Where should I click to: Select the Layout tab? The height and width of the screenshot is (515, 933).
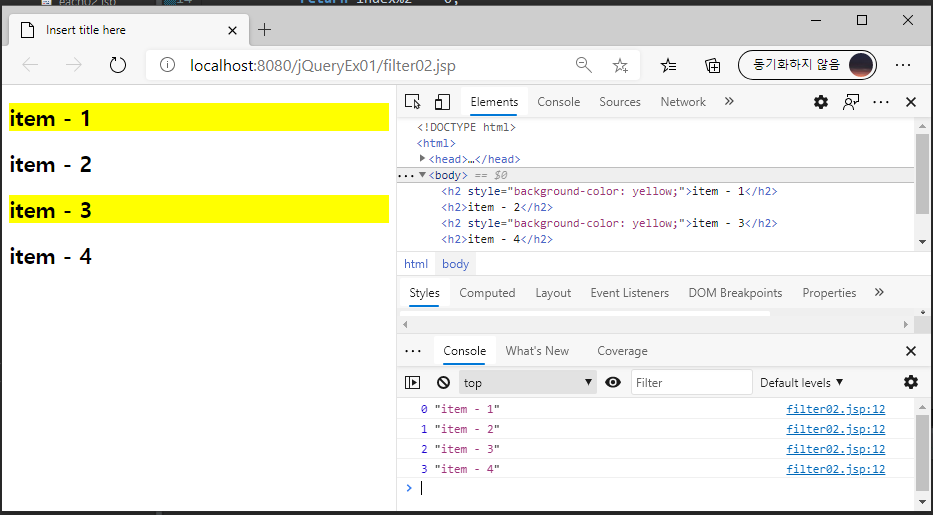pyautogui.click(x=553, y=293)
